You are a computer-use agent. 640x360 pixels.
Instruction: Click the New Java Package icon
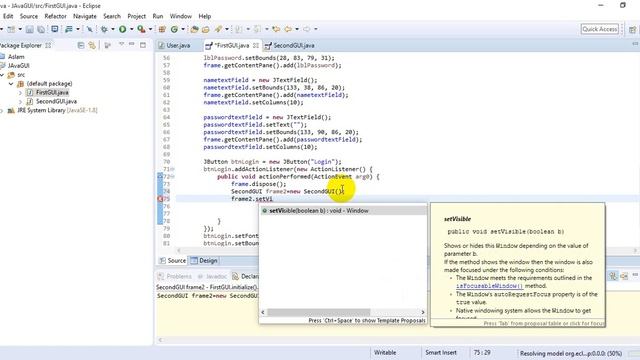click(162, 29)
